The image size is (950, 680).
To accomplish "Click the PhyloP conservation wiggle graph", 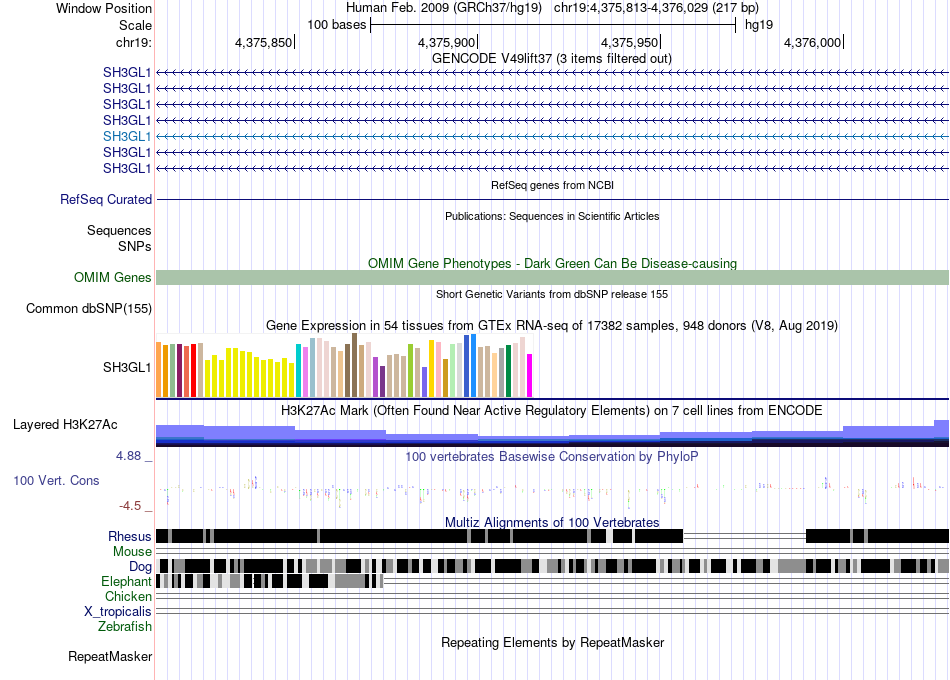I will click(552, 490).
